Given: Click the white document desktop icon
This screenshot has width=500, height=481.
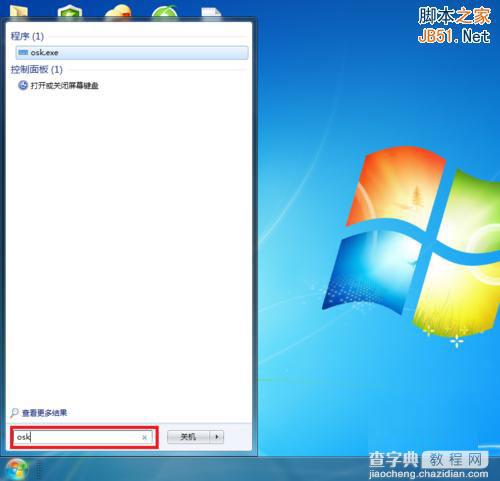Looking at the screenshot, I should 211,12.
